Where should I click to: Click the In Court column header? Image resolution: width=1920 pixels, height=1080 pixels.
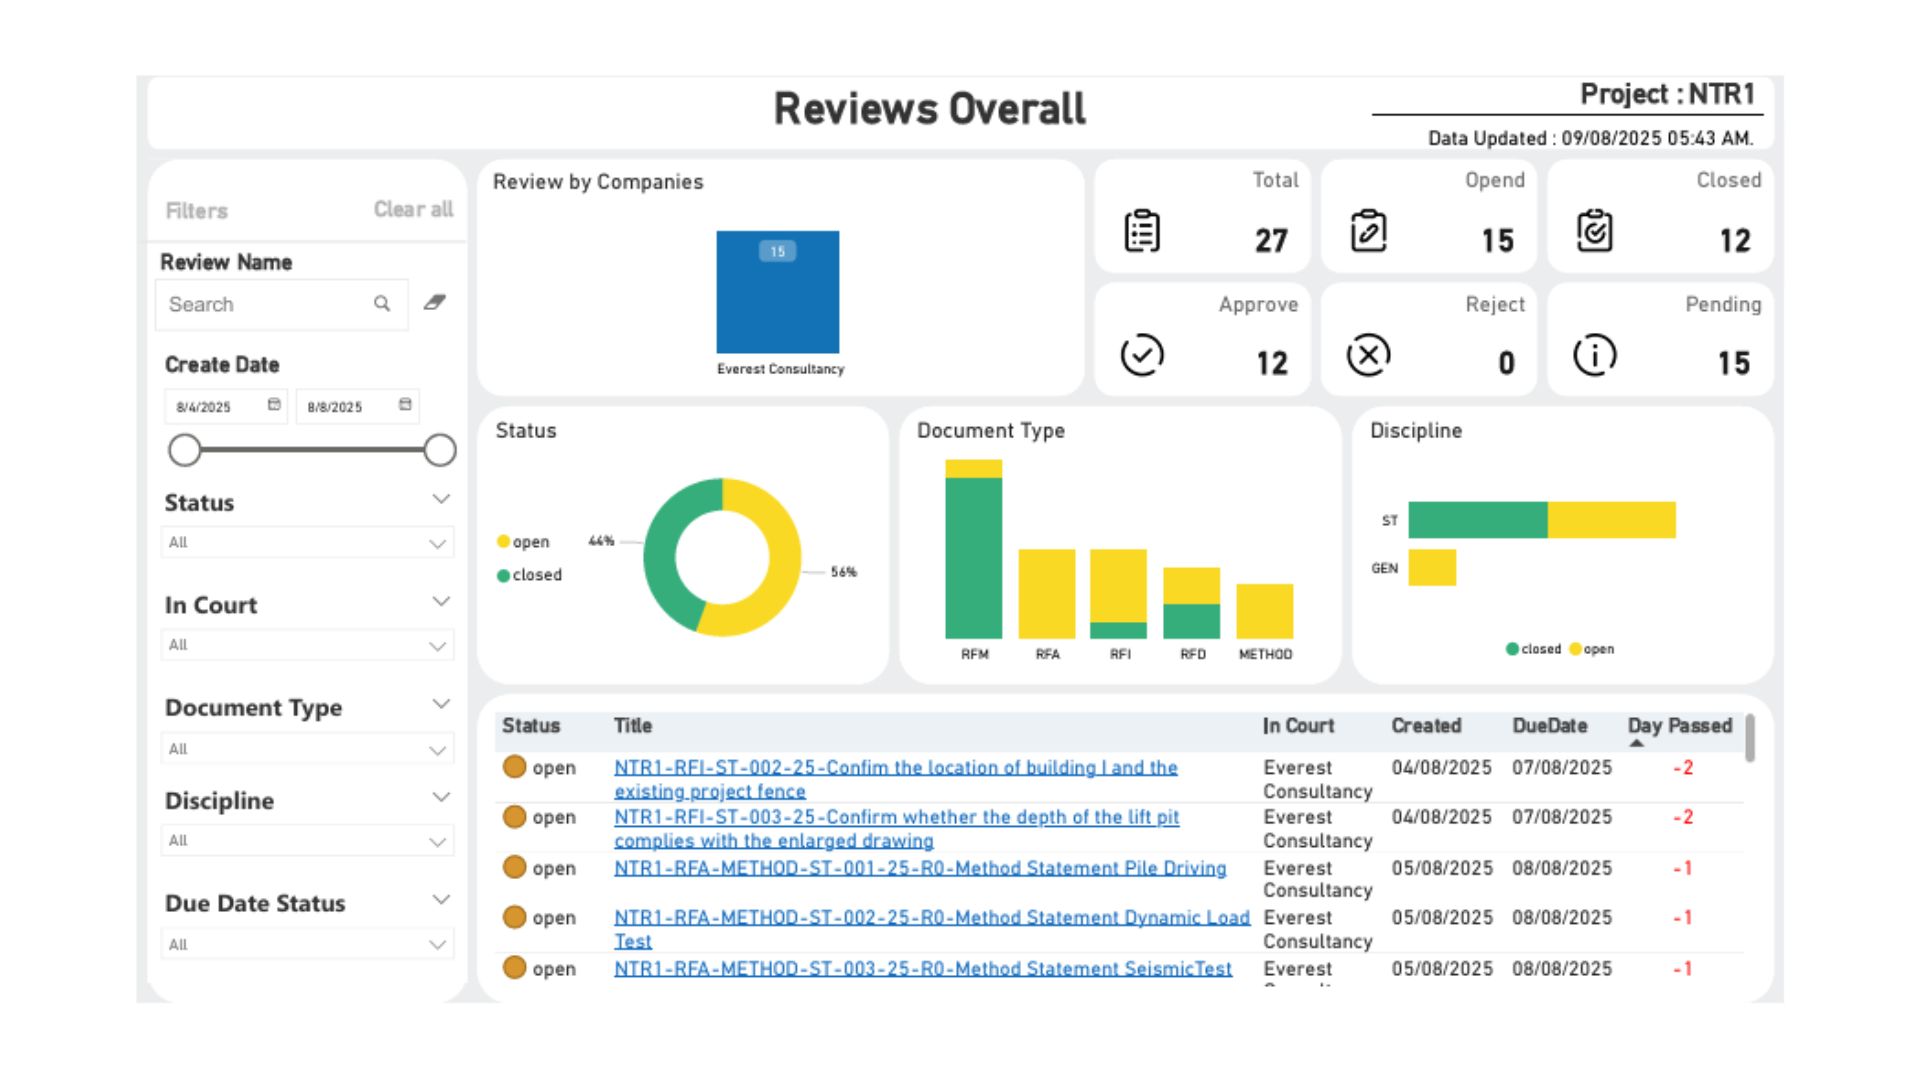[x=1297, y=726]
